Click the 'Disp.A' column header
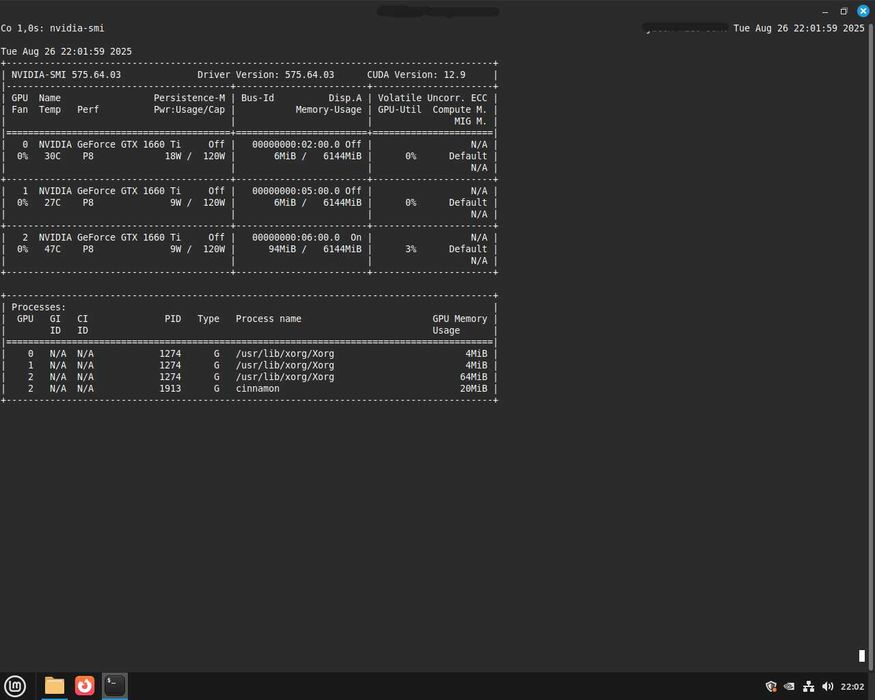This screenshot has height=700, width=875. click(345, 98)
